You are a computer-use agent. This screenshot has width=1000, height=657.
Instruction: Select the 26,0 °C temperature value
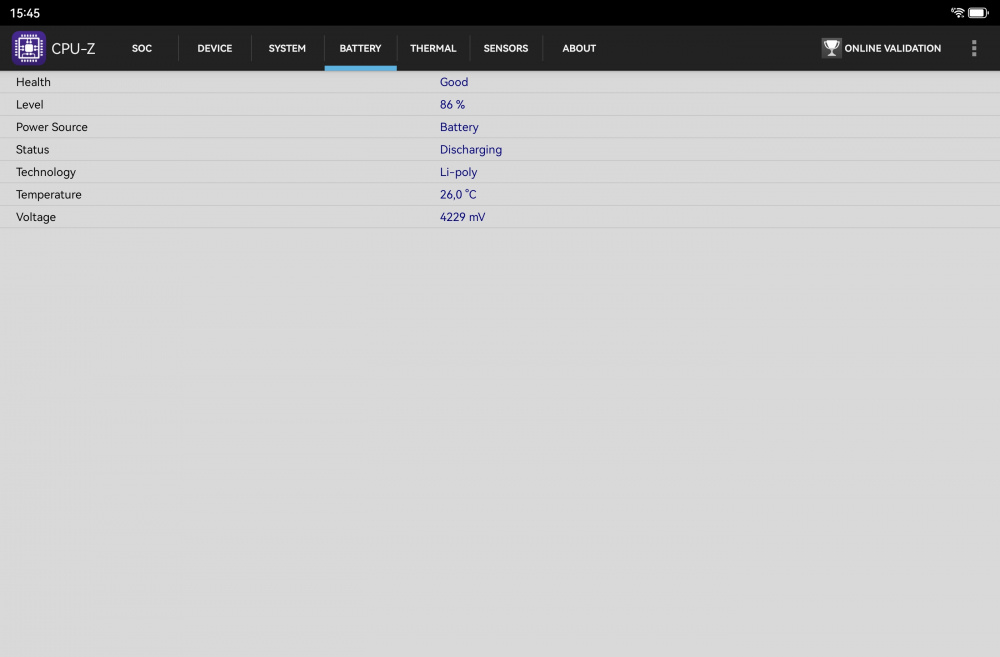coord(458,195)
